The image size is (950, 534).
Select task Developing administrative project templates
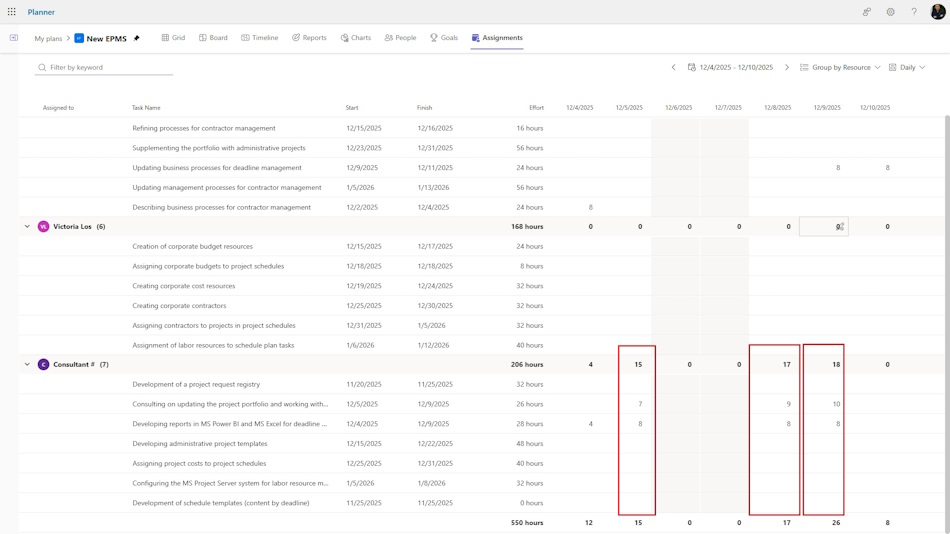(x=199, y=444)
